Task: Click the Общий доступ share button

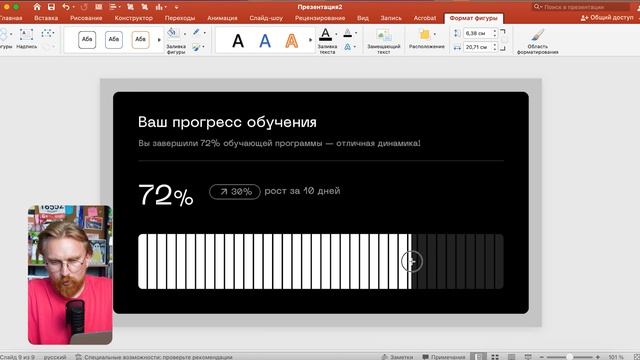Action: click(x=607, y=18)
